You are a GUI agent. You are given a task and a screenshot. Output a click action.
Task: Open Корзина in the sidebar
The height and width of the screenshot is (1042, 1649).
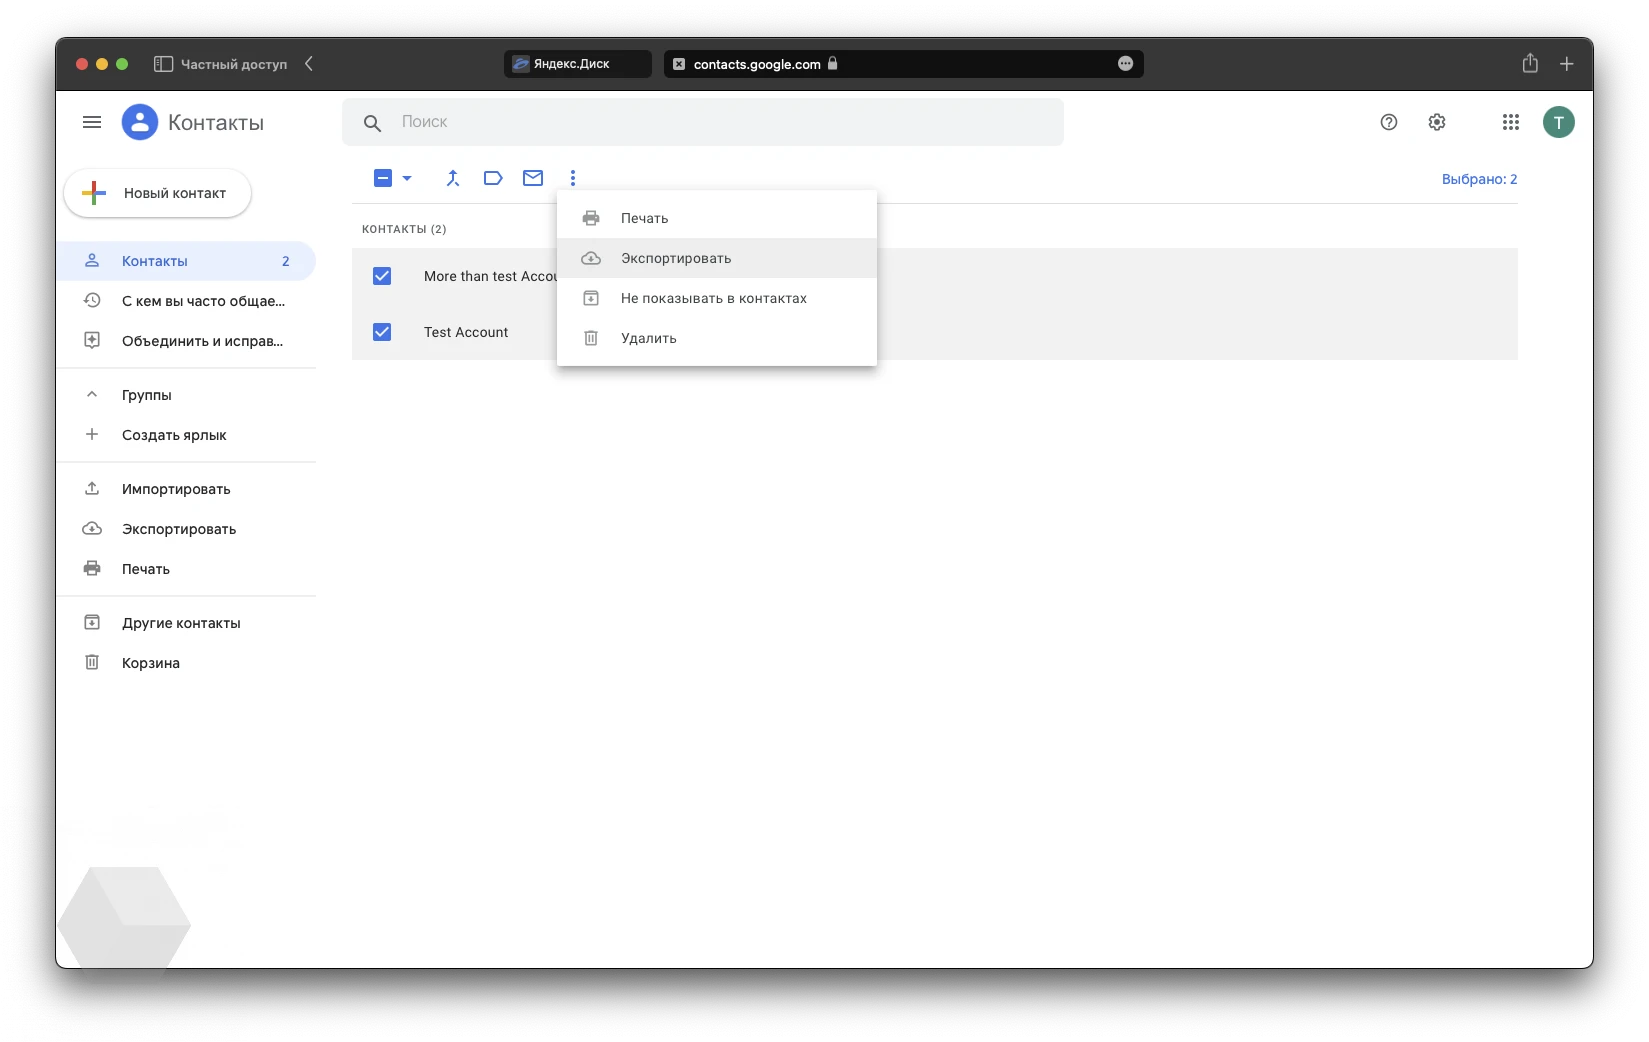click(151, 663)
